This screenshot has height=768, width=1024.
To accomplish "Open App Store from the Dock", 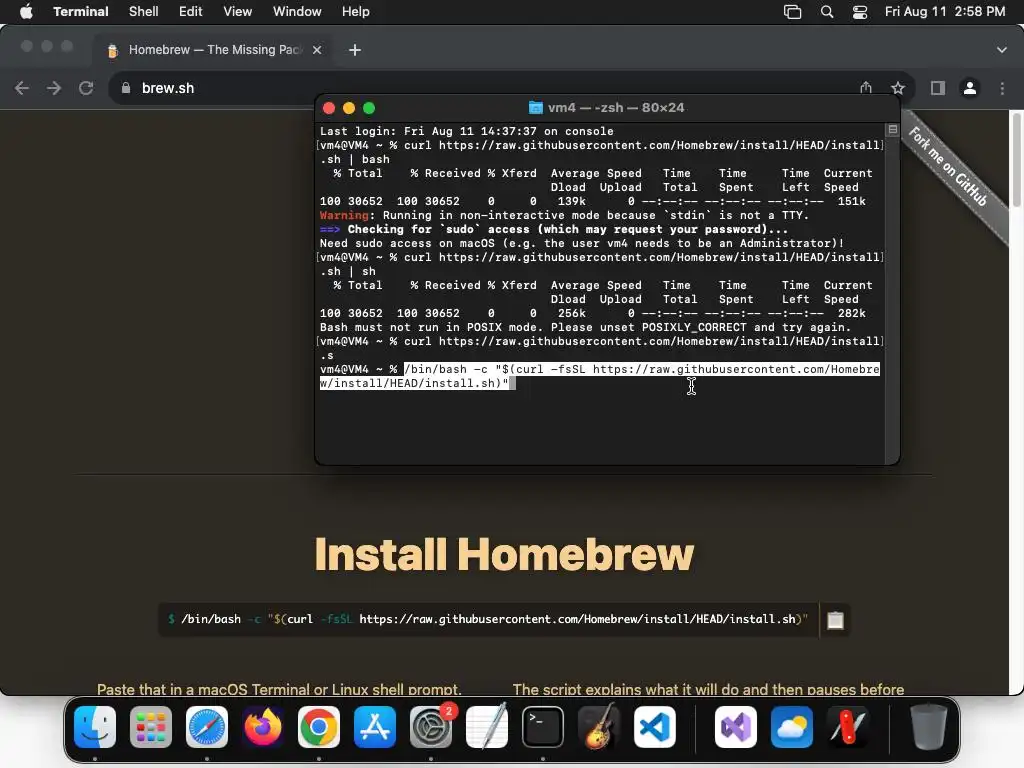I will pyautogui.click(x=375, y=727).
